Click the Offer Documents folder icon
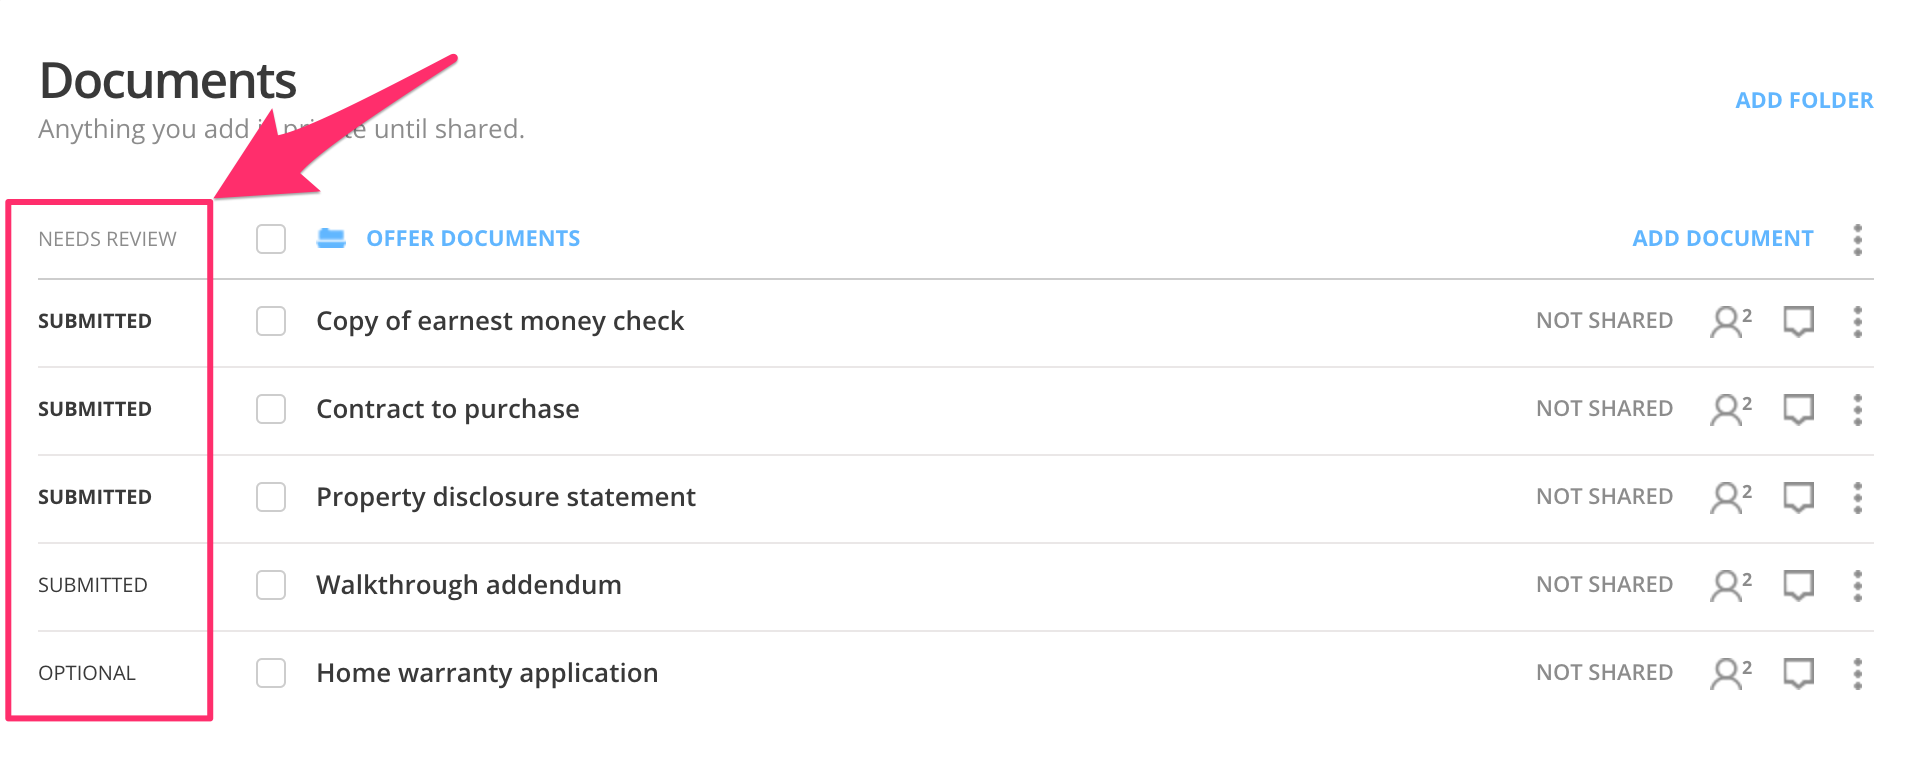 click(x=331, y=238)
